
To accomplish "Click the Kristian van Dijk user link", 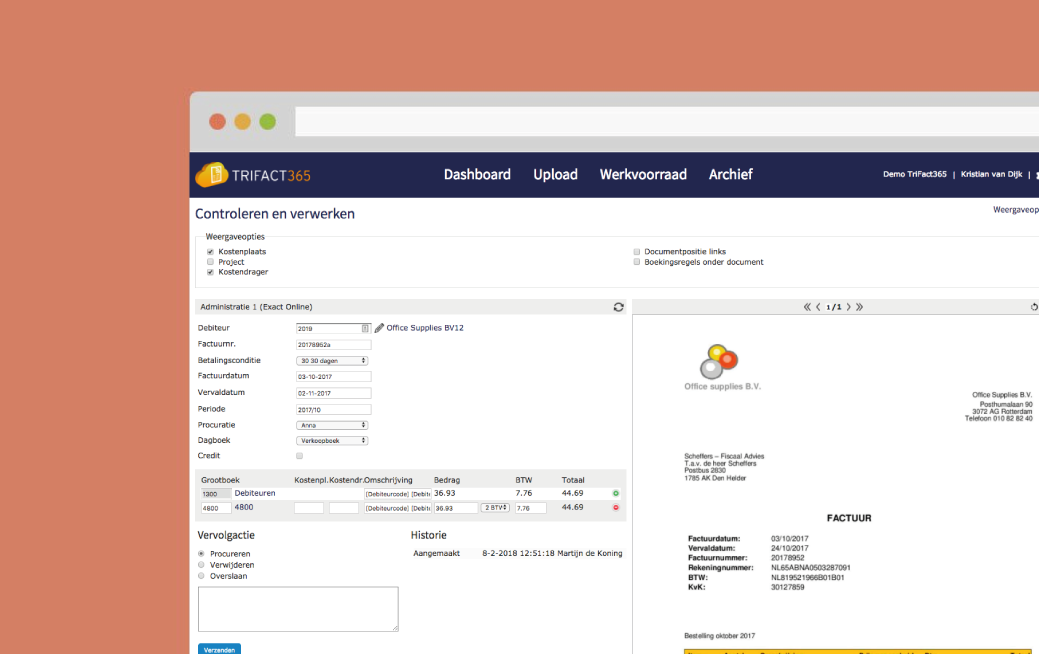I will point(991,174).
